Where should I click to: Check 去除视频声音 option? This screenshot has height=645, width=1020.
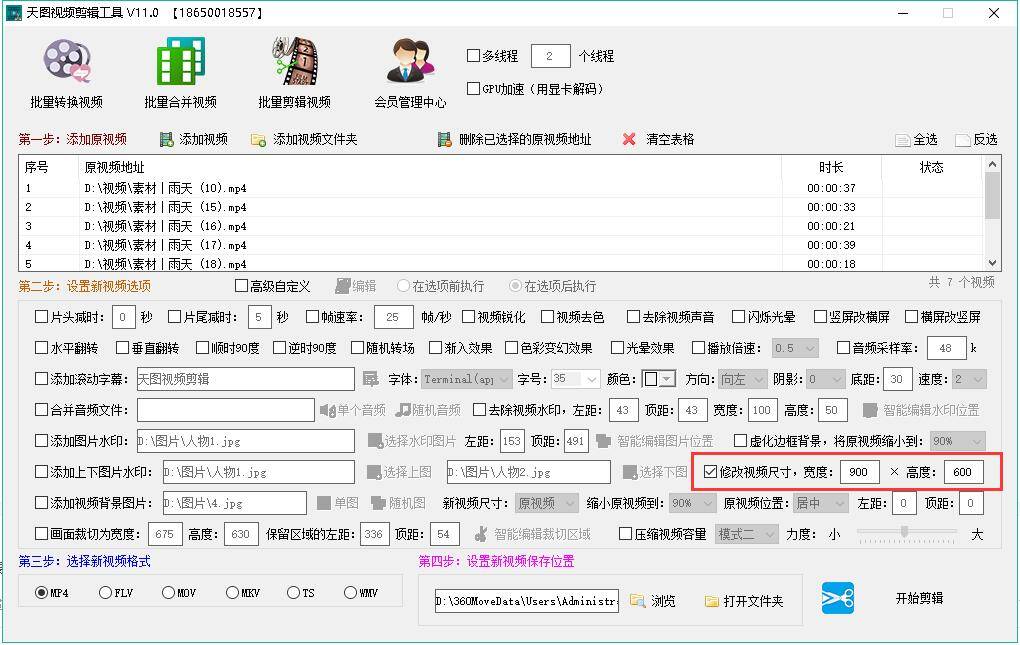pos(633,317)
